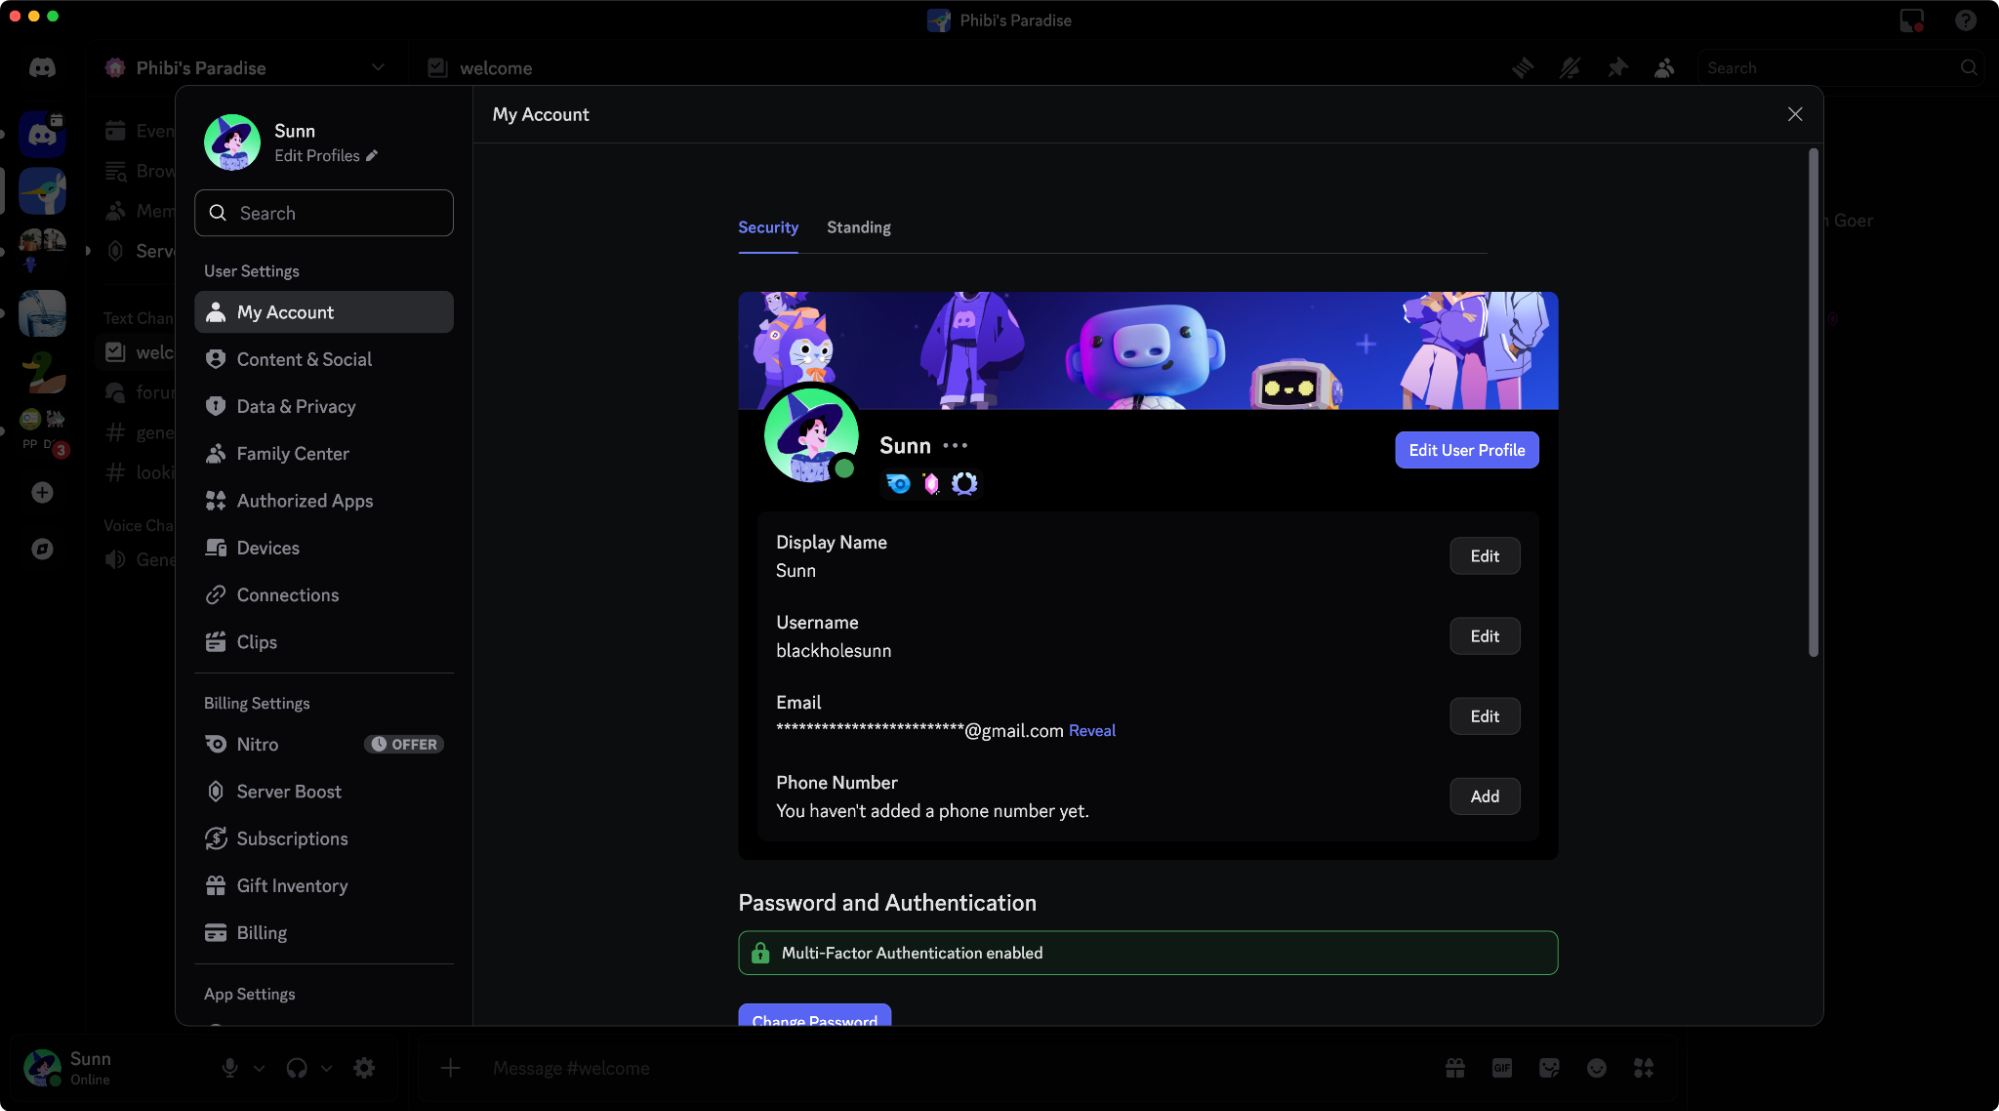
Task: Switch to the Standing tab
Action: click(x=858, y=227)
